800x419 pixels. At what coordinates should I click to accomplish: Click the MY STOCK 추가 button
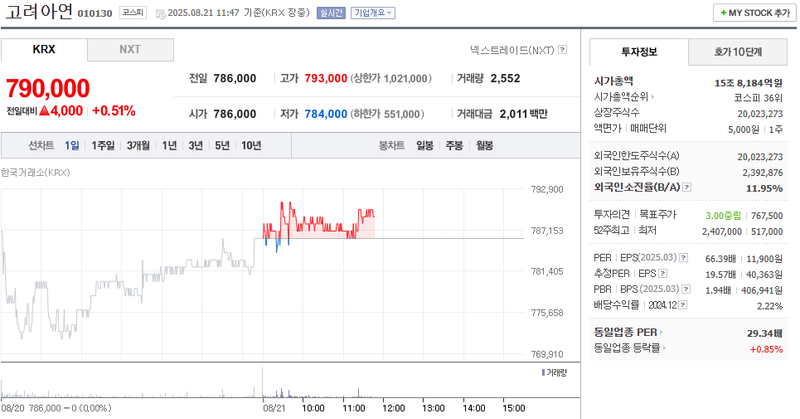[x=755, y=13]
